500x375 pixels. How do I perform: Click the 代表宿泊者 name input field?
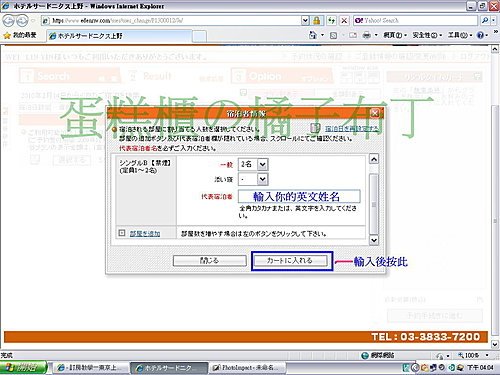[299, 196]
